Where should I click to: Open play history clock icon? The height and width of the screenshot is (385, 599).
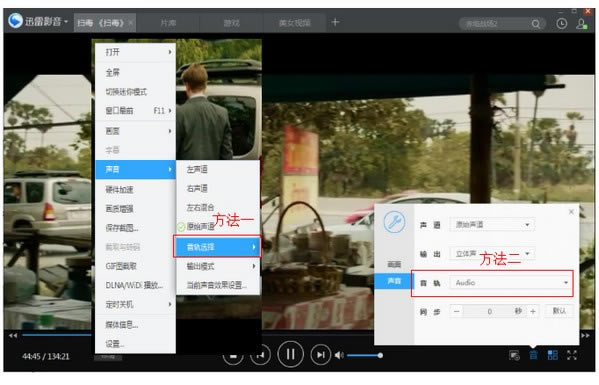coord(562,24)
